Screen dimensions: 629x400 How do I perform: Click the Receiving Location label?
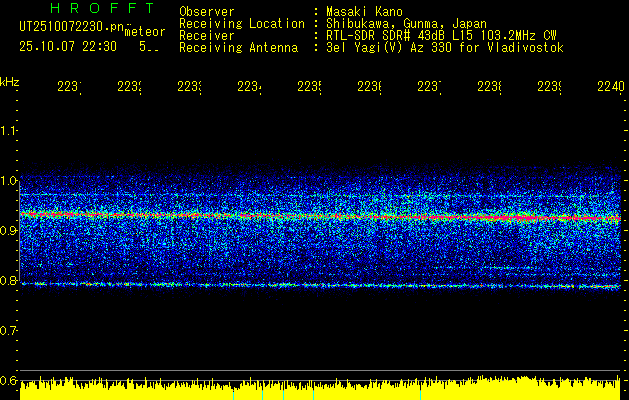[x=242, y=24]
